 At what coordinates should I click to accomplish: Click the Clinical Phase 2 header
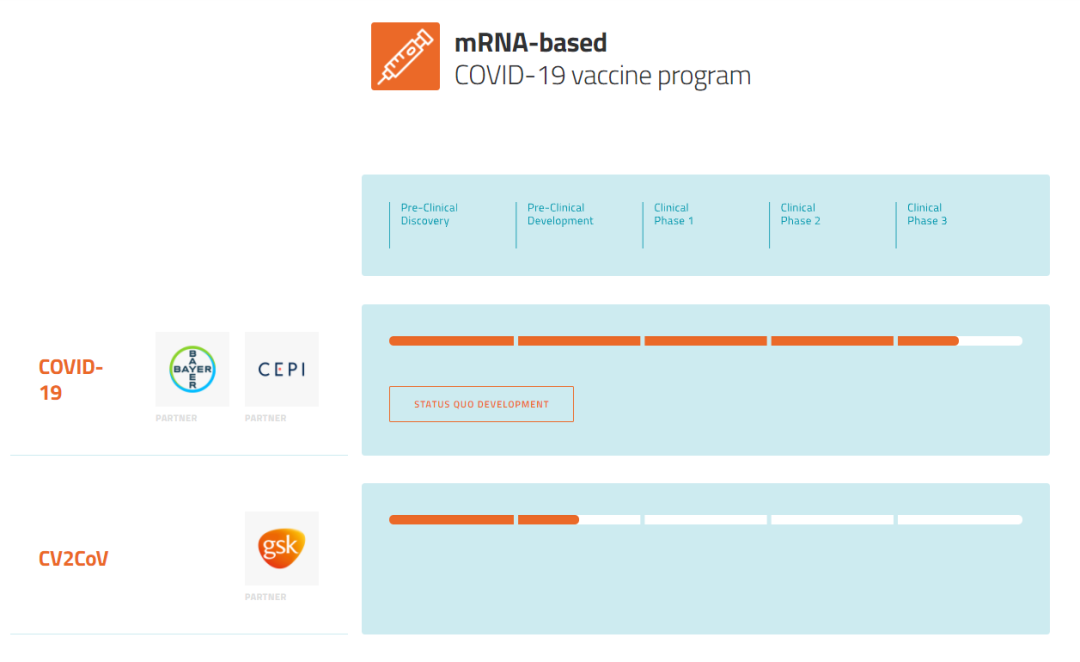point(800,214)
